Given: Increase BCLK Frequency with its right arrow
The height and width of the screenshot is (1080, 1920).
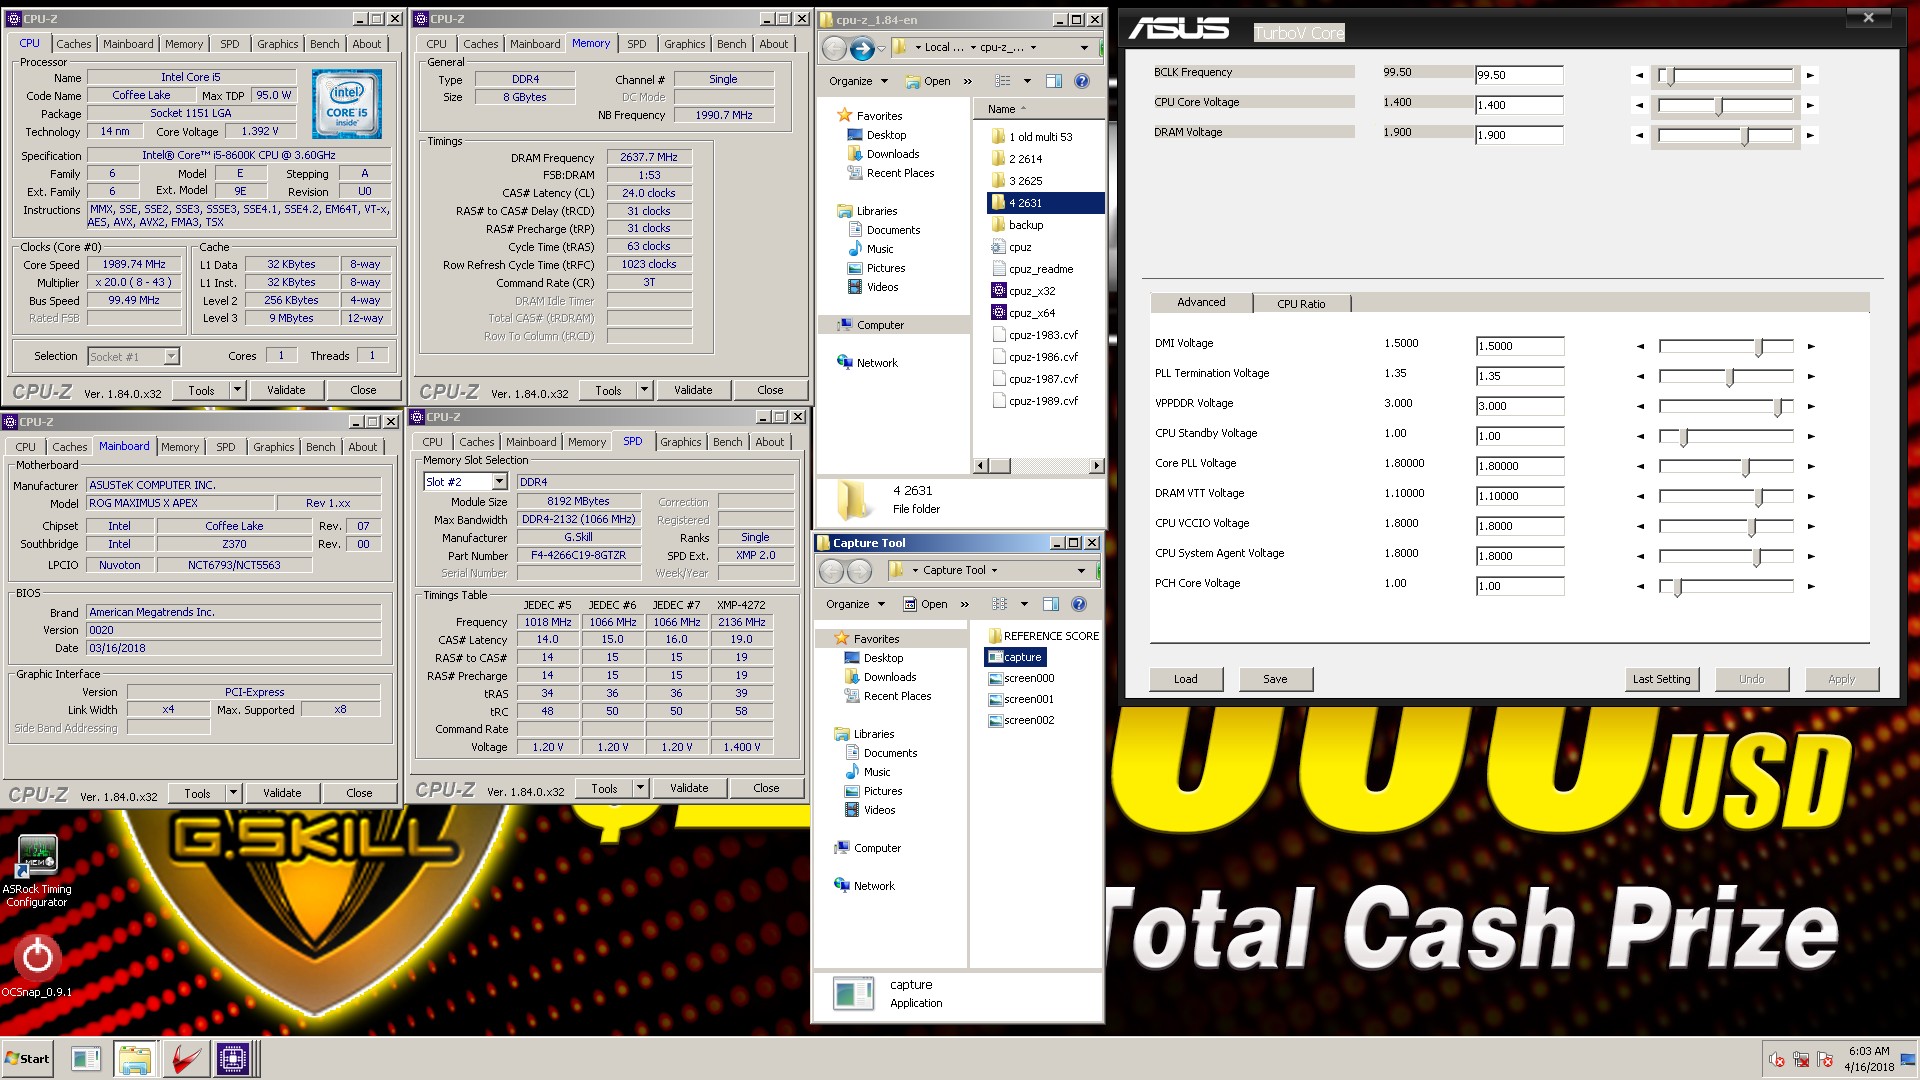Looking at the screenshot, I should pos(1810,75).
